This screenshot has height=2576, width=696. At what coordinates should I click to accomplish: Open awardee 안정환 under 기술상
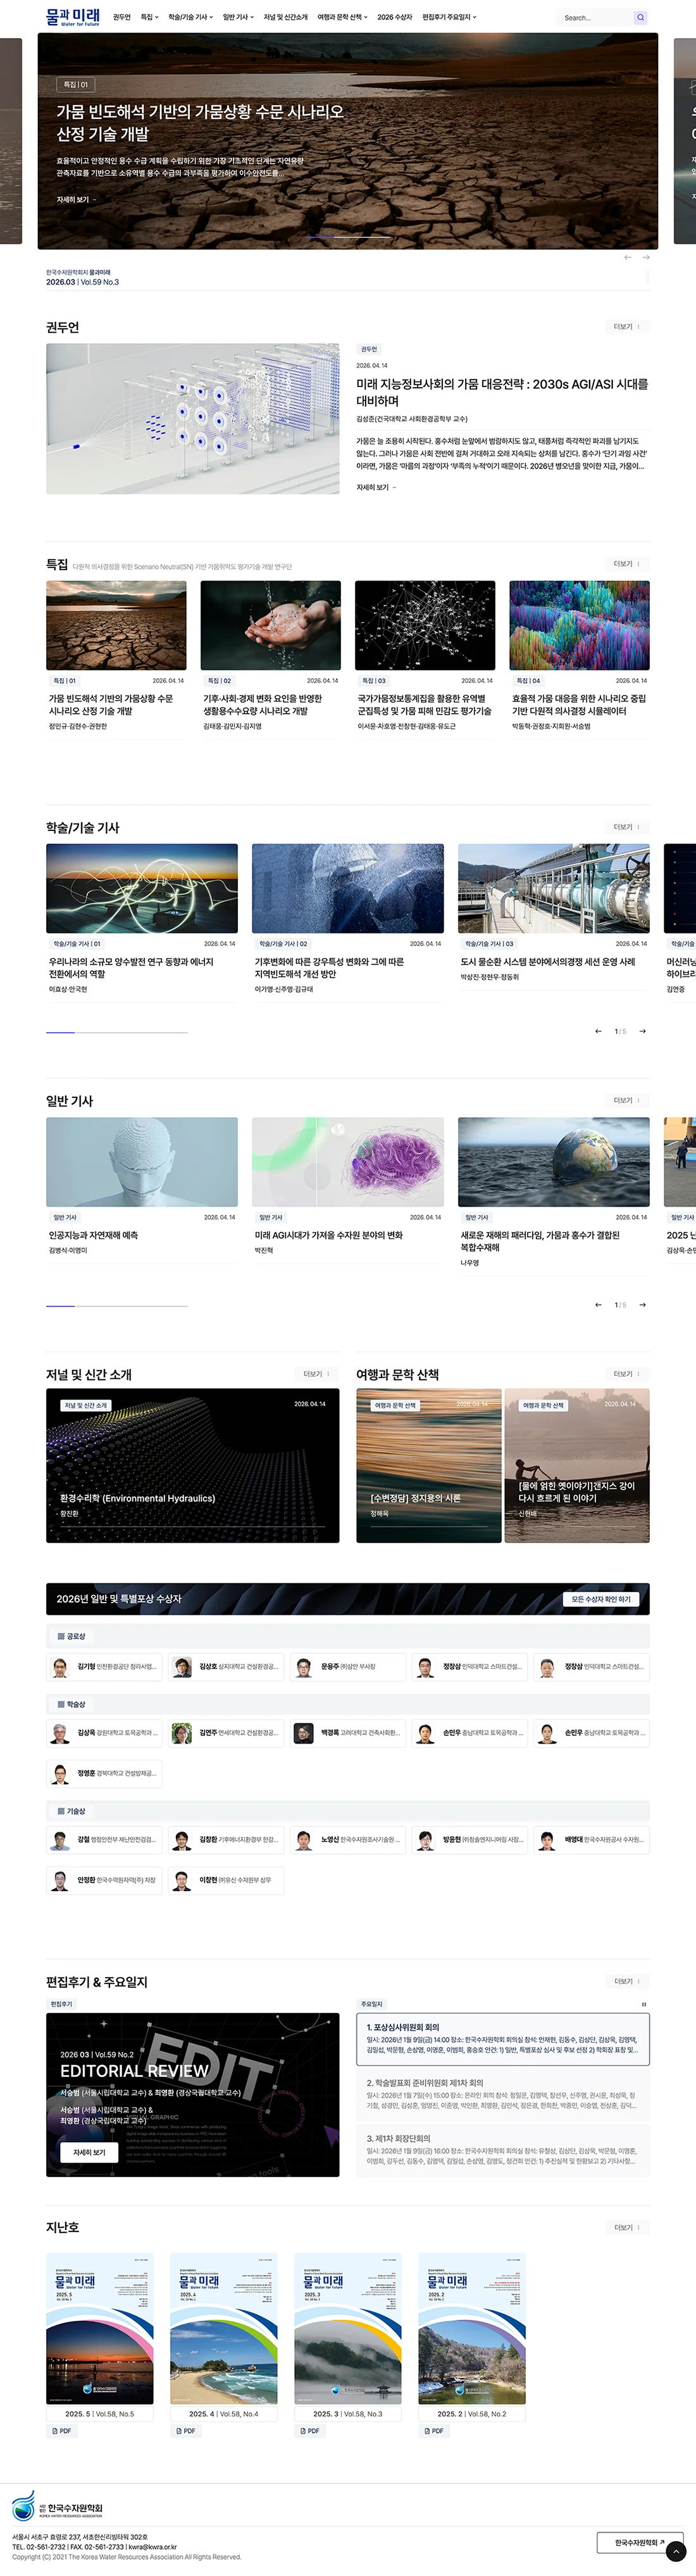(x=104, y=1881)
